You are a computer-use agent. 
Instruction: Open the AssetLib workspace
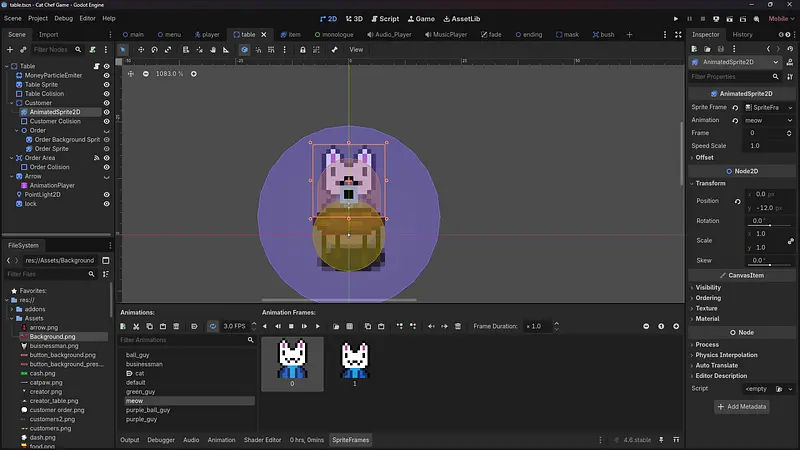point(461,18)
